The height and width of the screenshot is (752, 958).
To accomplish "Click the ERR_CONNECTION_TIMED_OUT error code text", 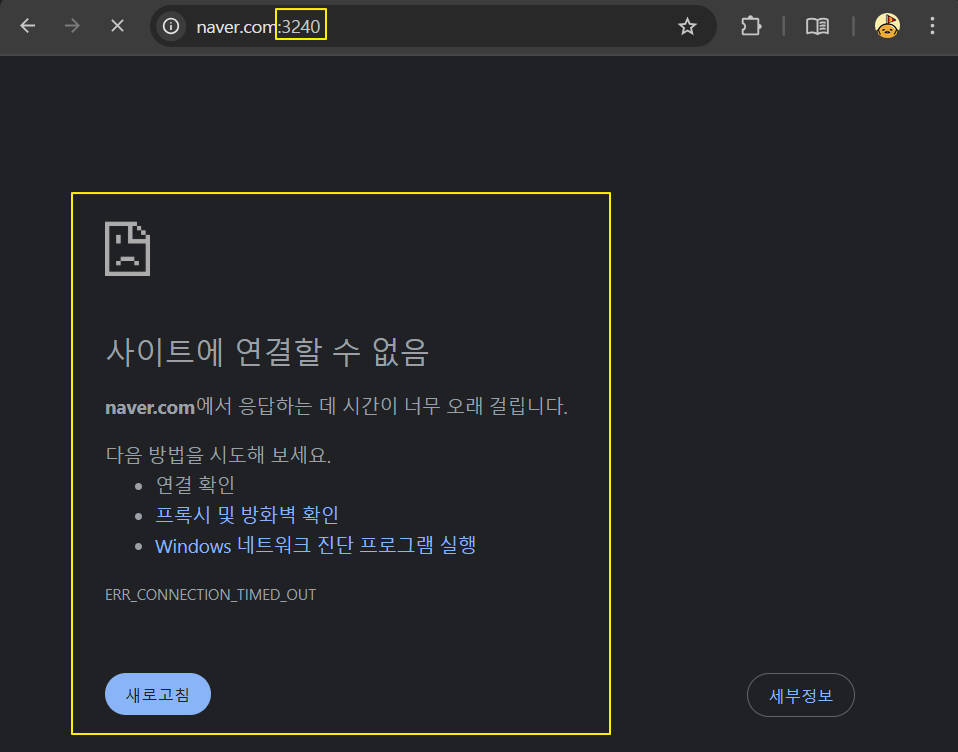I will click(211, 594).
